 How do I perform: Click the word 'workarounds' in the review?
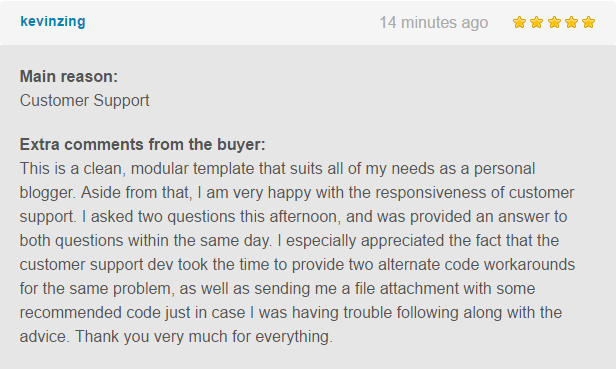pos(529,264)
